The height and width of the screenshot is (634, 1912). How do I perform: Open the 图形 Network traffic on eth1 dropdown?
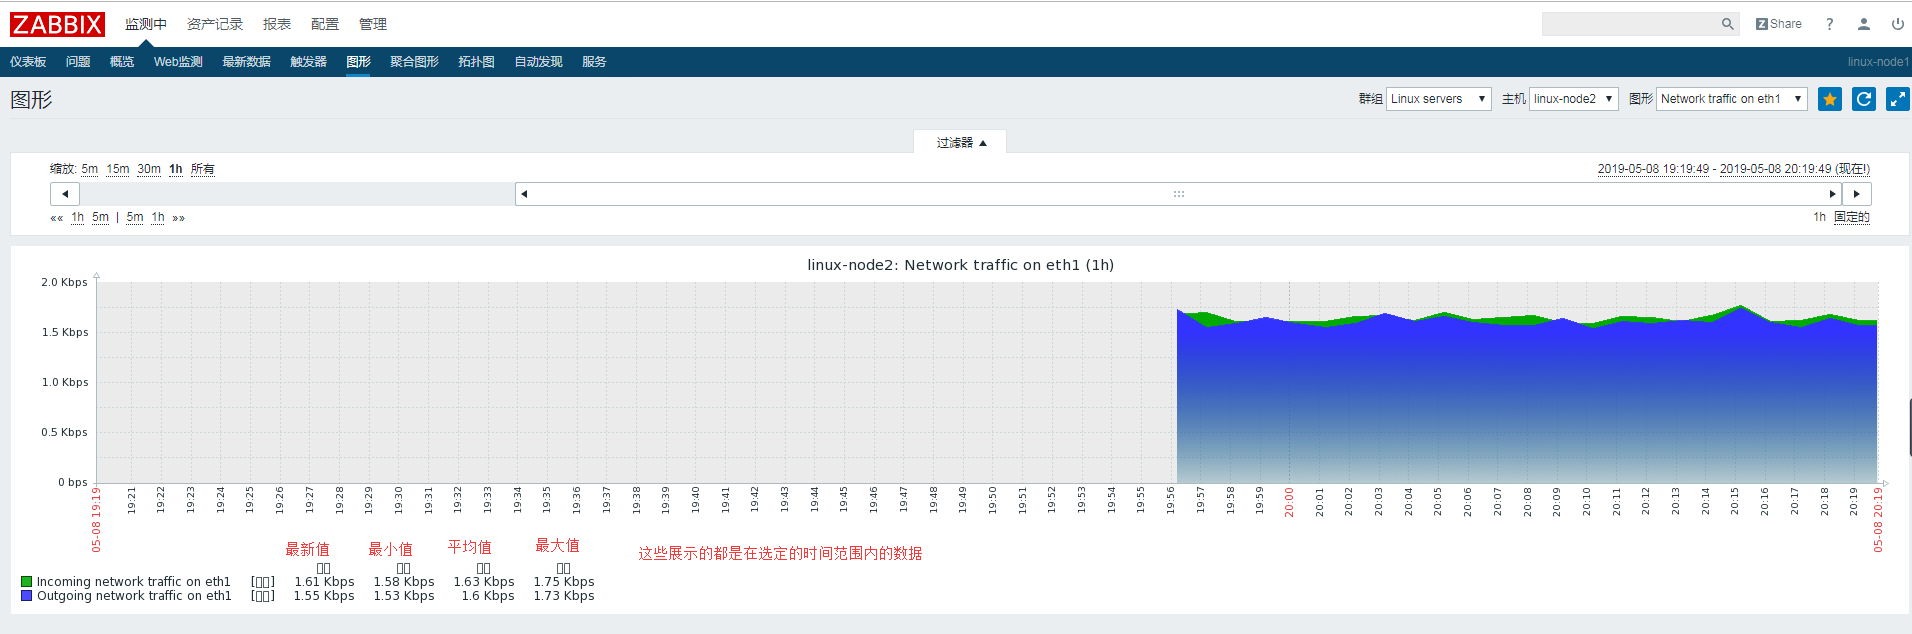pos(1732,99)
